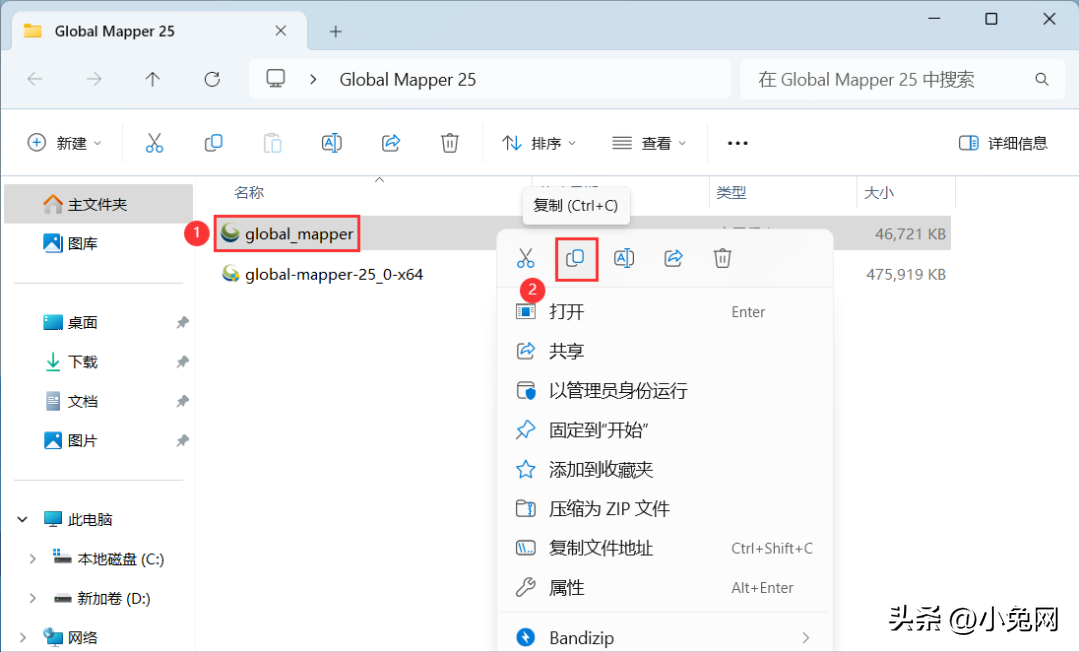Image resolution: width=1079 pixels, height=652 pixels.
Task: Open the 排序 sort dropdown
Action: (539, 143)
